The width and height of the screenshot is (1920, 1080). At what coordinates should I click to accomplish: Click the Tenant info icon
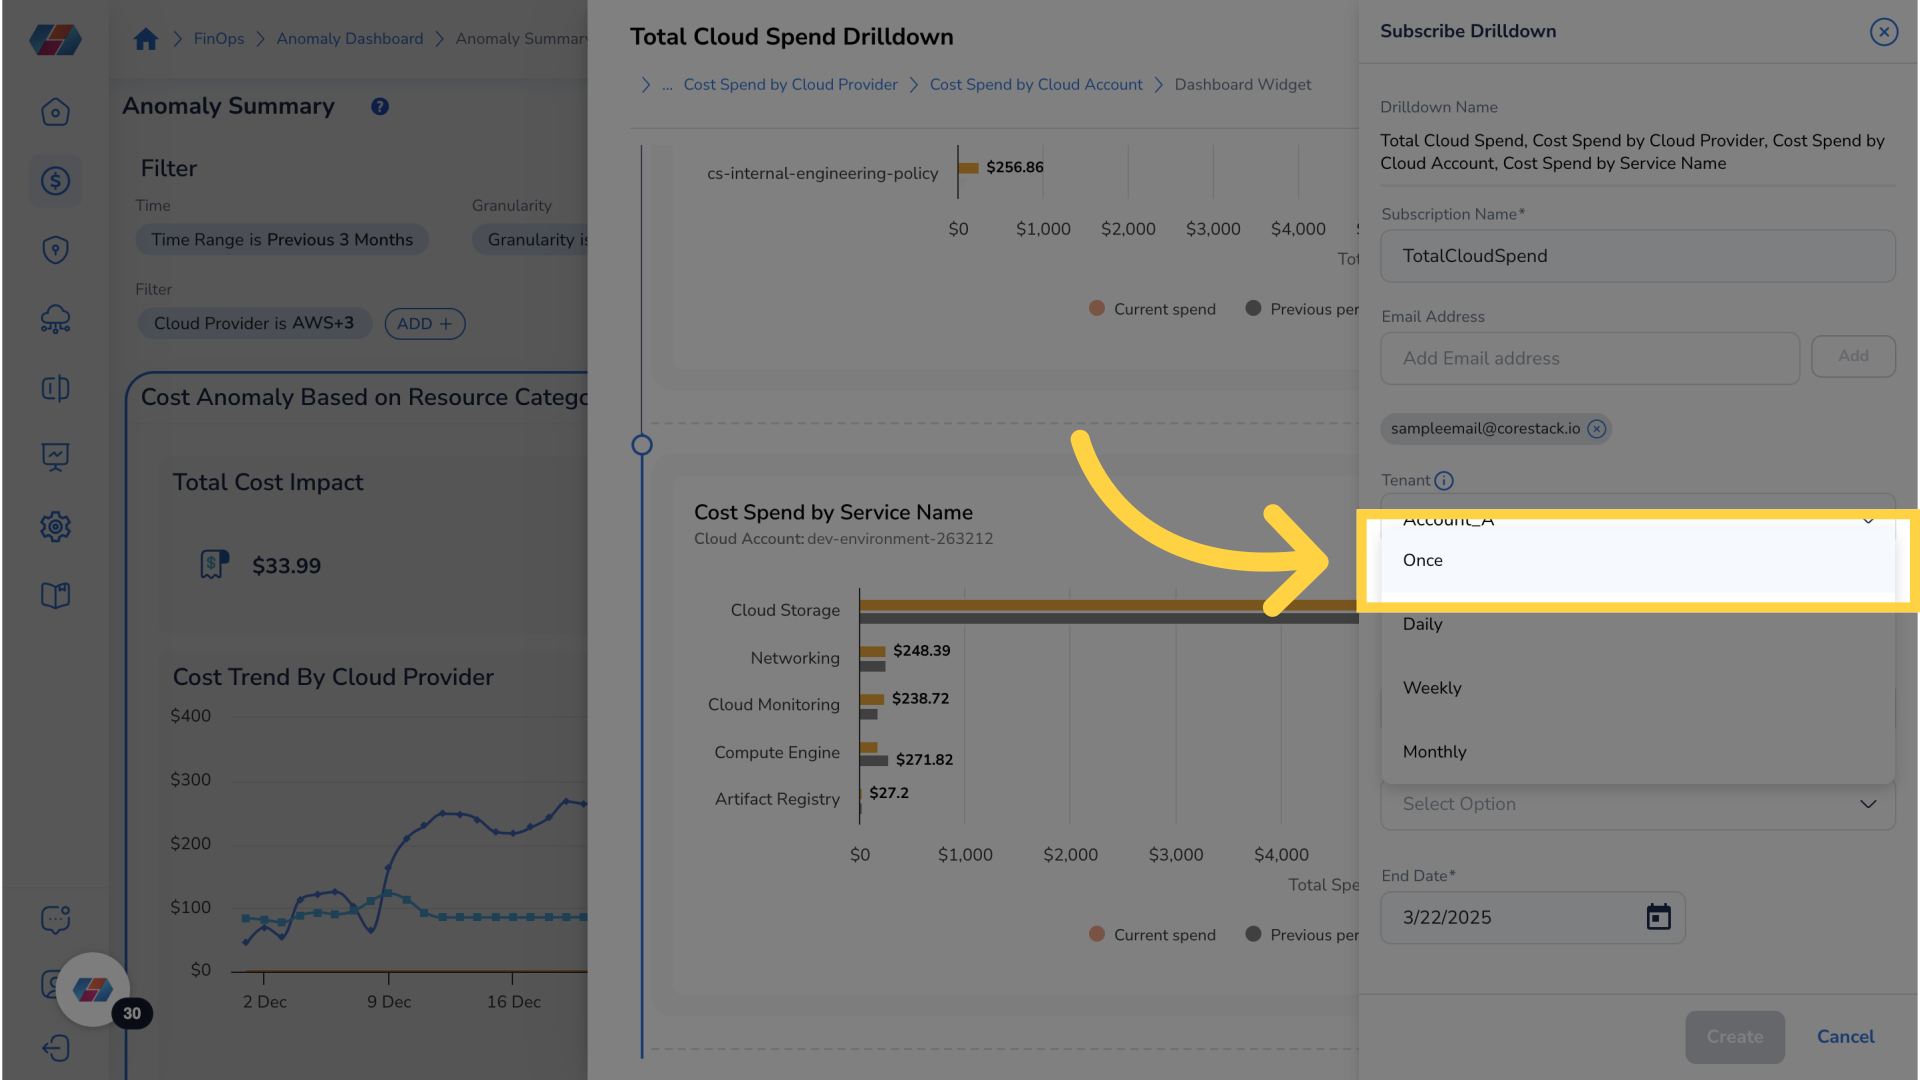click(1444, 480)
